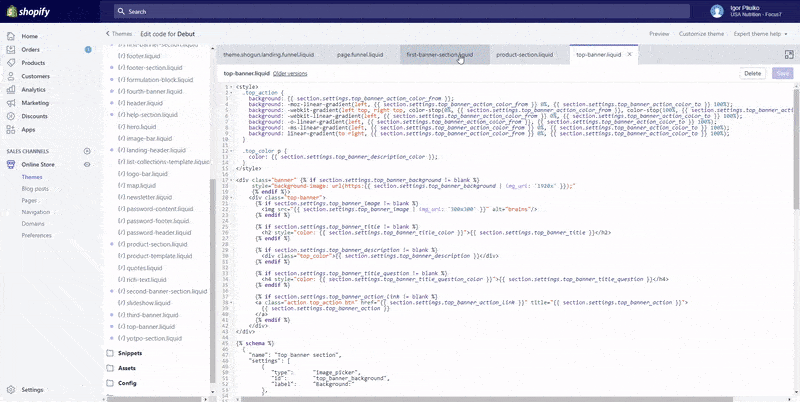Open Domains submenu item

[x=33, y=223]
